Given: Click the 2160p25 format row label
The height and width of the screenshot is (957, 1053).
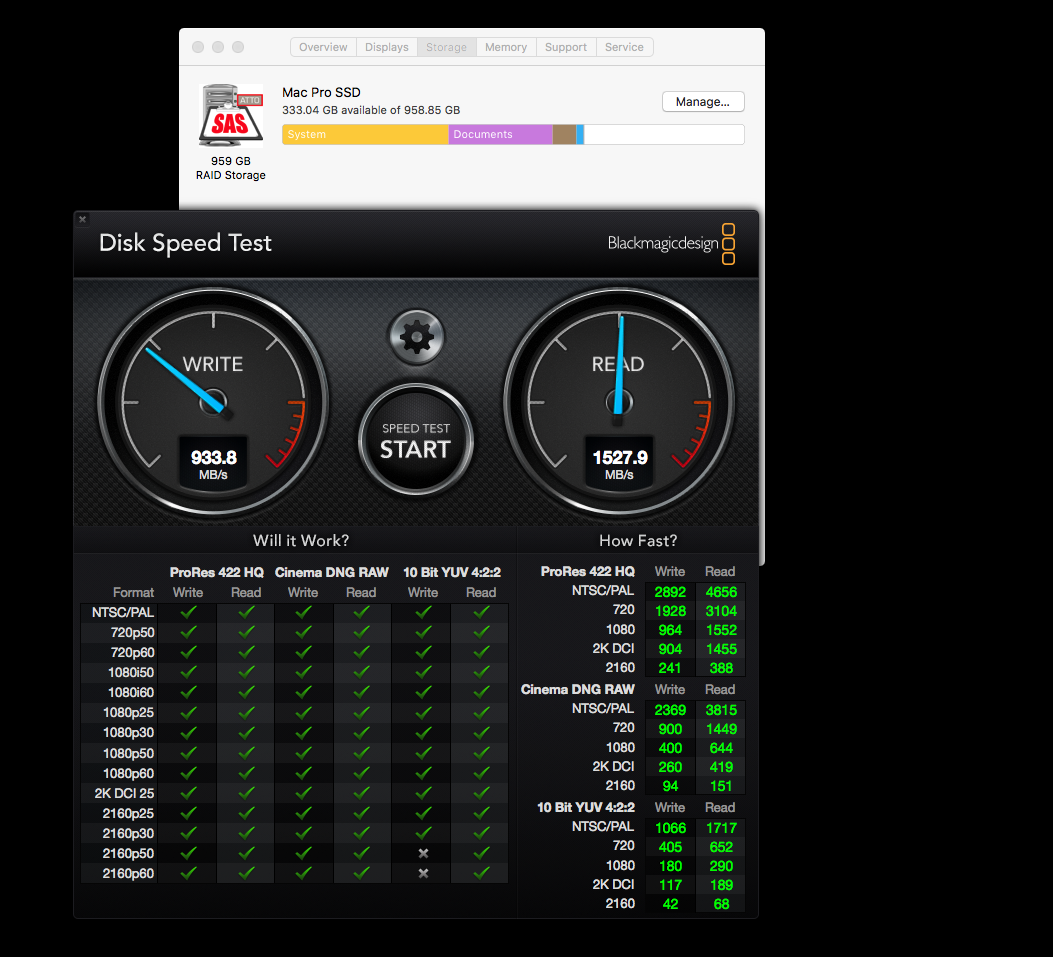Looking at the screenshot, I should (128, 814).
